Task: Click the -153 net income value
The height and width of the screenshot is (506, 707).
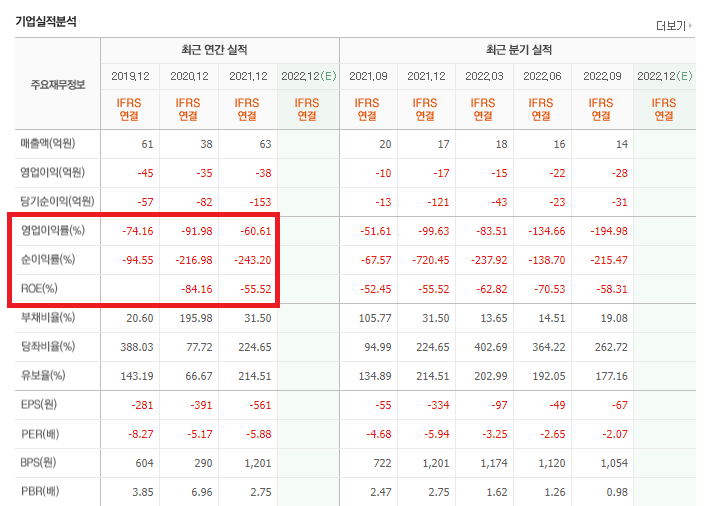Action: (260, 202)
